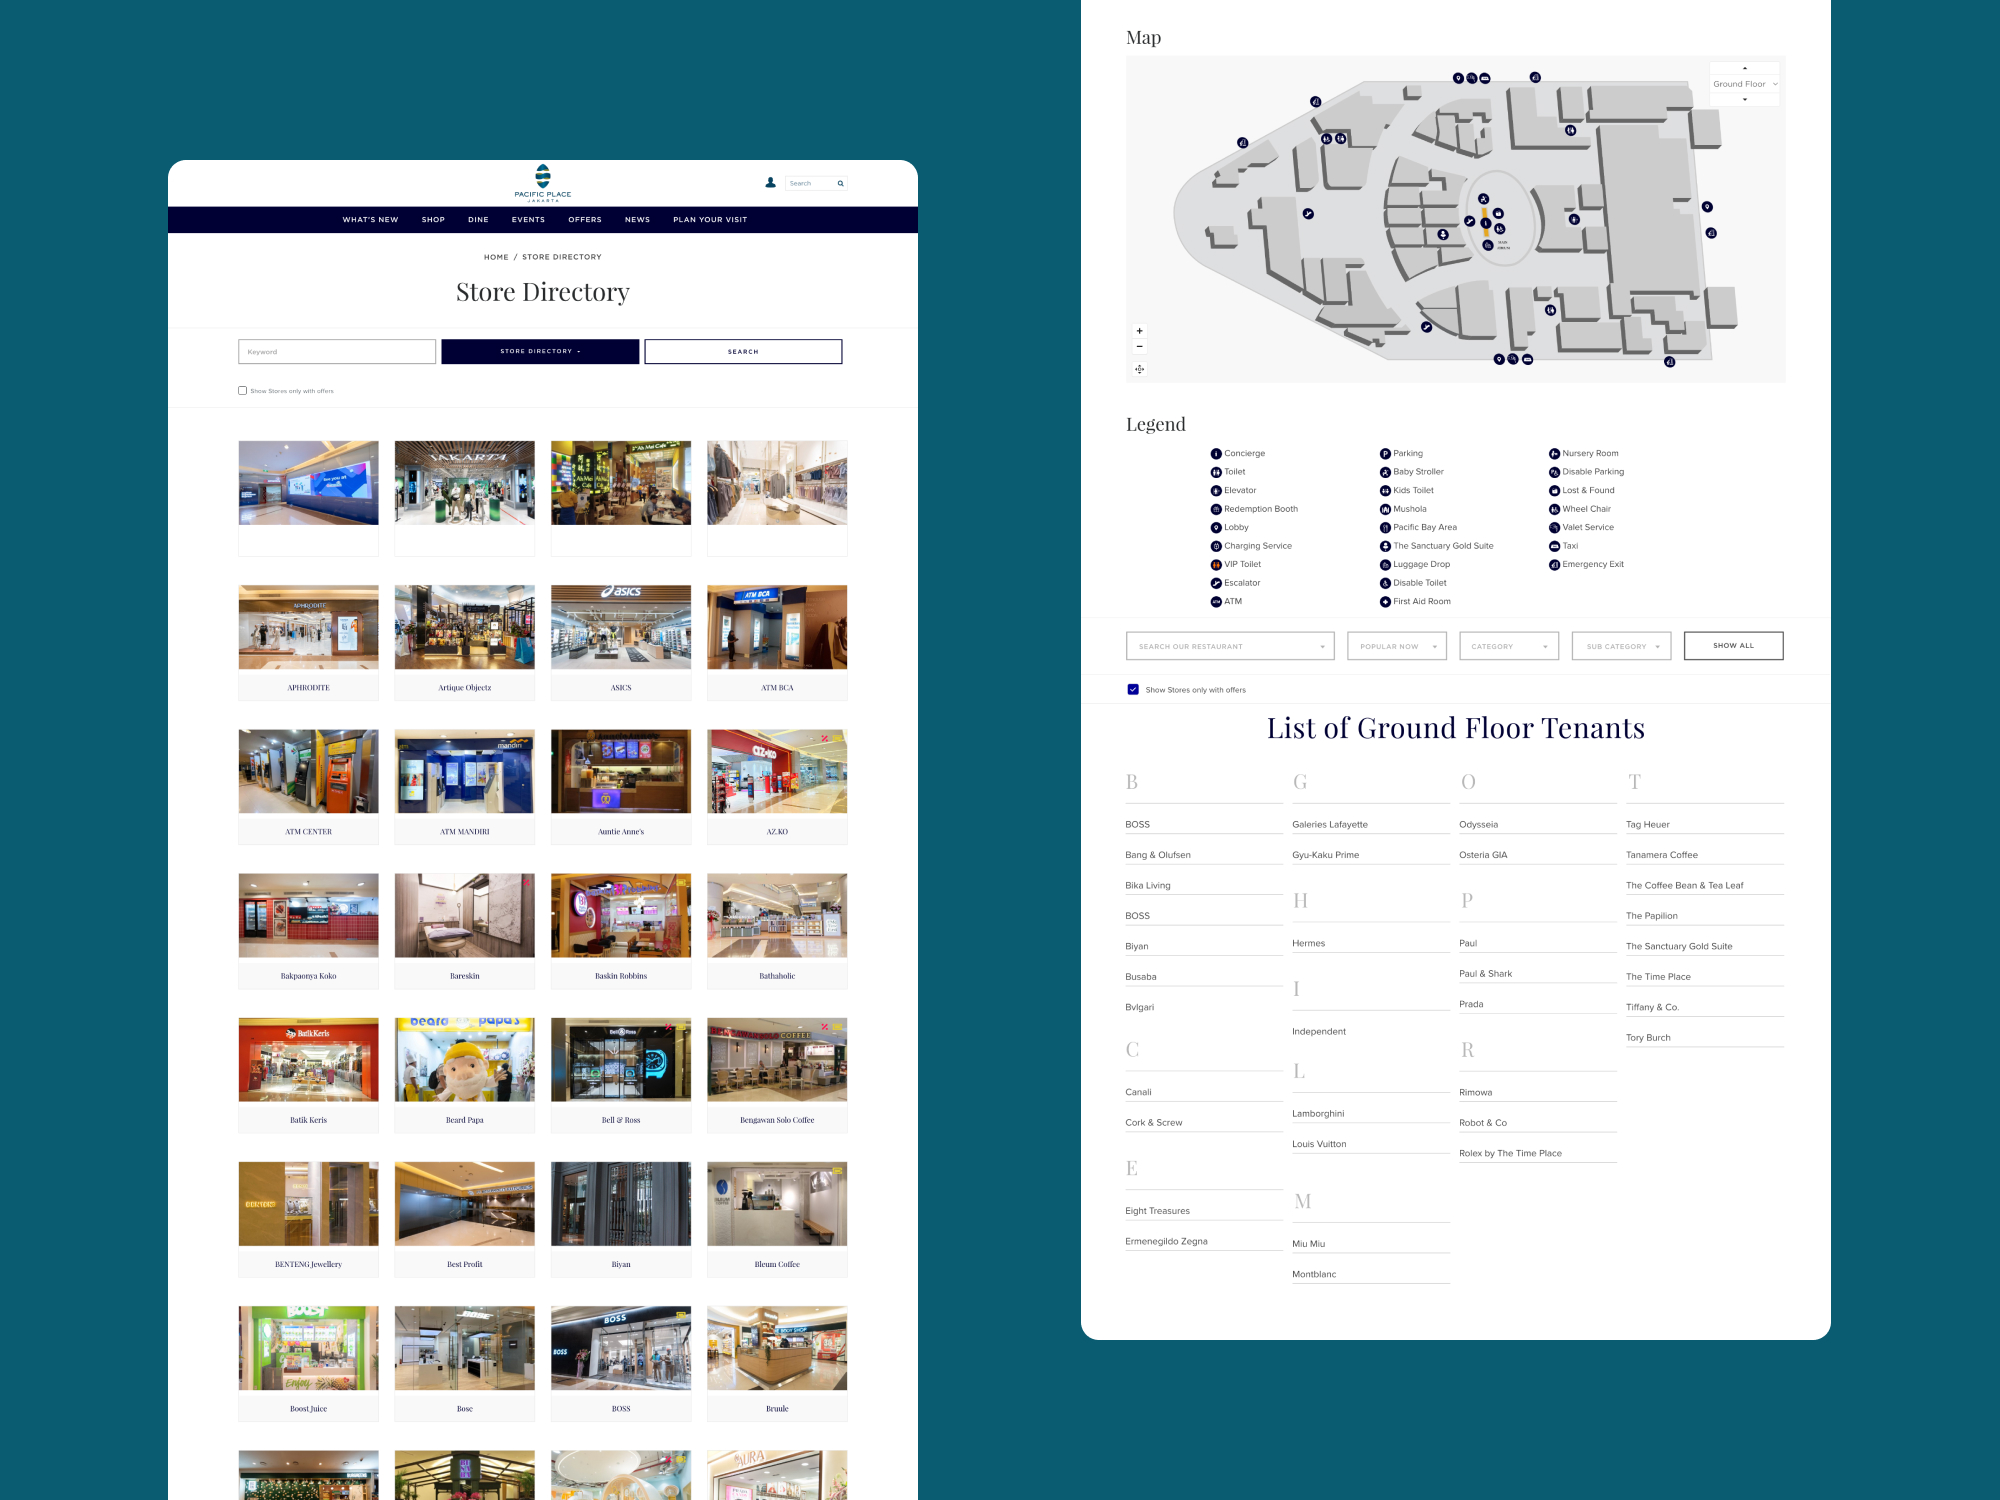Open the Boost Juice store thumbnail
2000x1500 pixels.
click(309, 1347)
